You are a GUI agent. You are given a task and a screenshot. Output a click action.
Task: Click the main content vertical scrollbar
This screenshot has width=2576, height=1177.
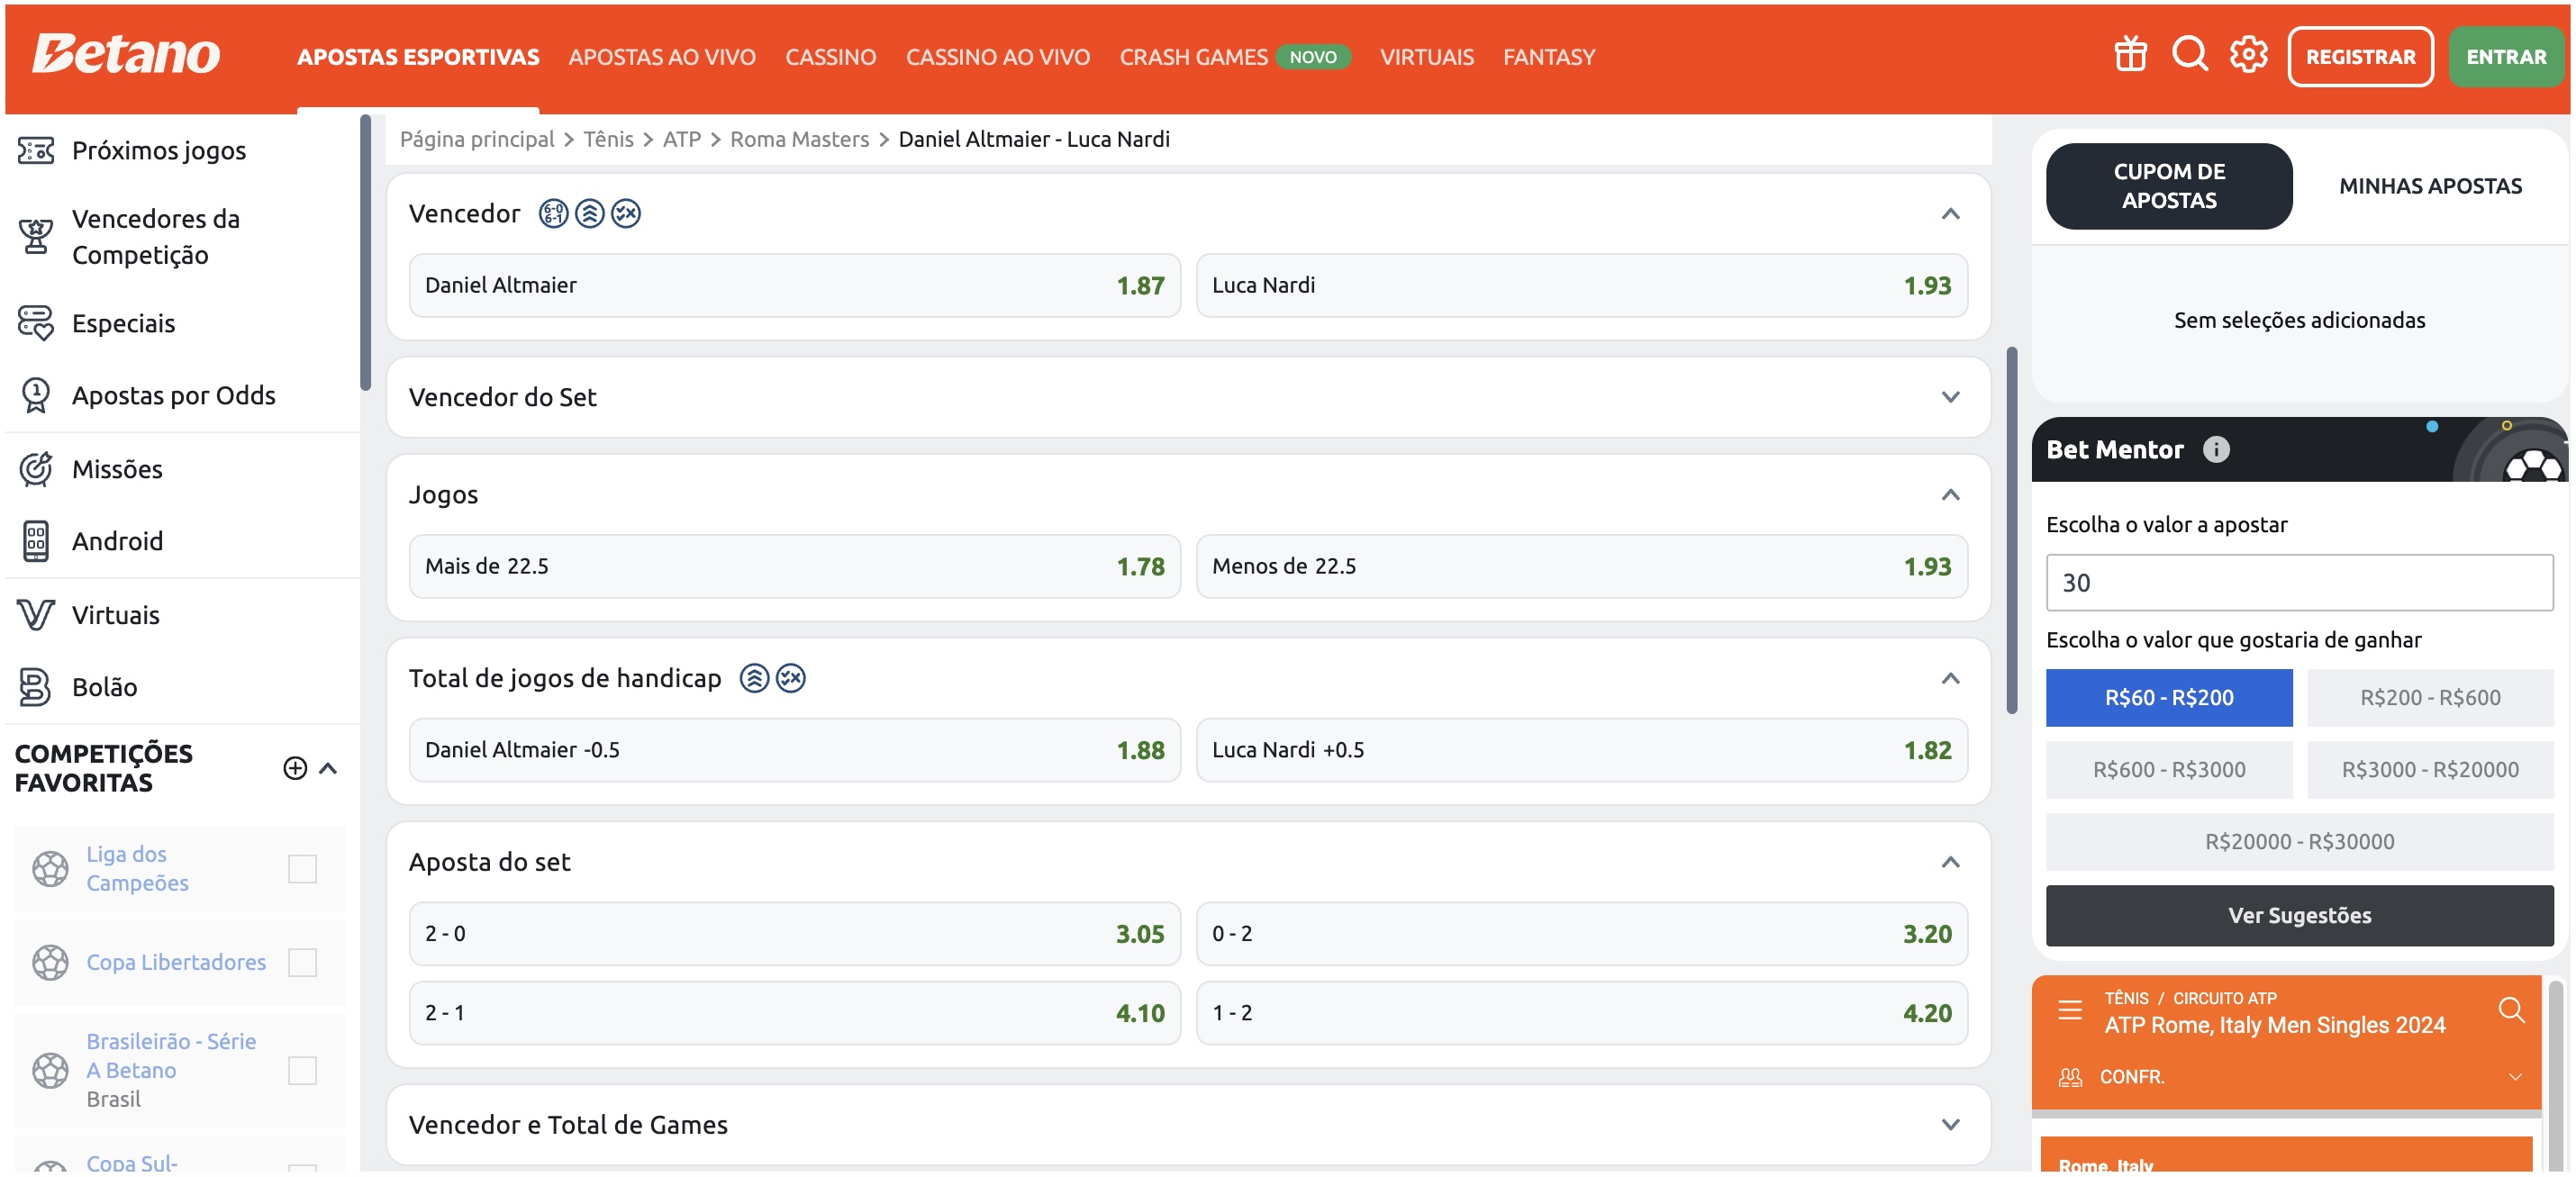(x=2011, y=530)
